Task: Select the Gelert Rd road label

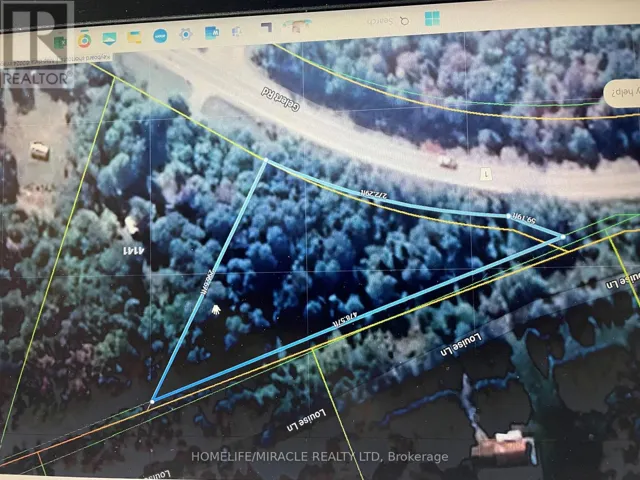Action: coord(281,99)
